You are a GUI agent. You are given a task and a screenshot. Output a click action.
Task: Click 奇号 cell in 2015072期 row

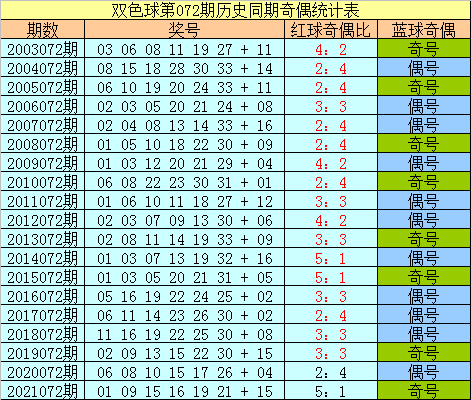tap(424, 277)
